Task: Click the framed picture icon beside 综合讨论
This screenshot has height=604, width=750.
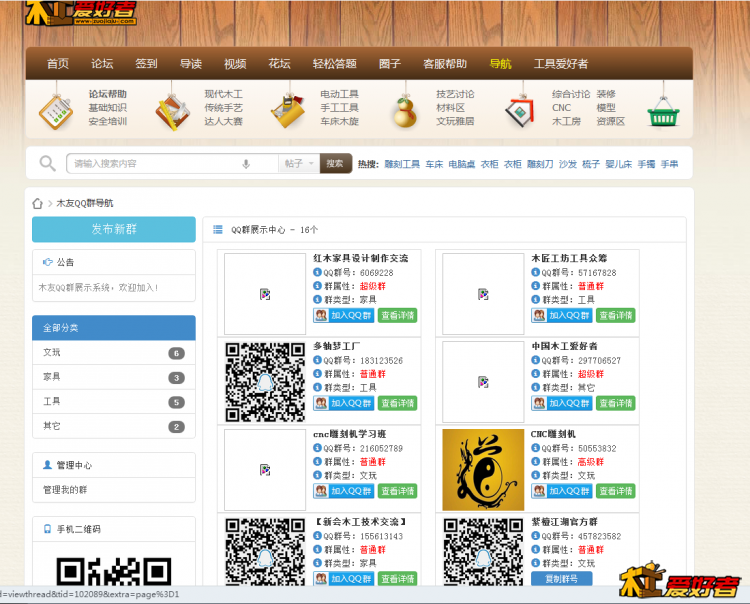Action: (x=520, y=111)
